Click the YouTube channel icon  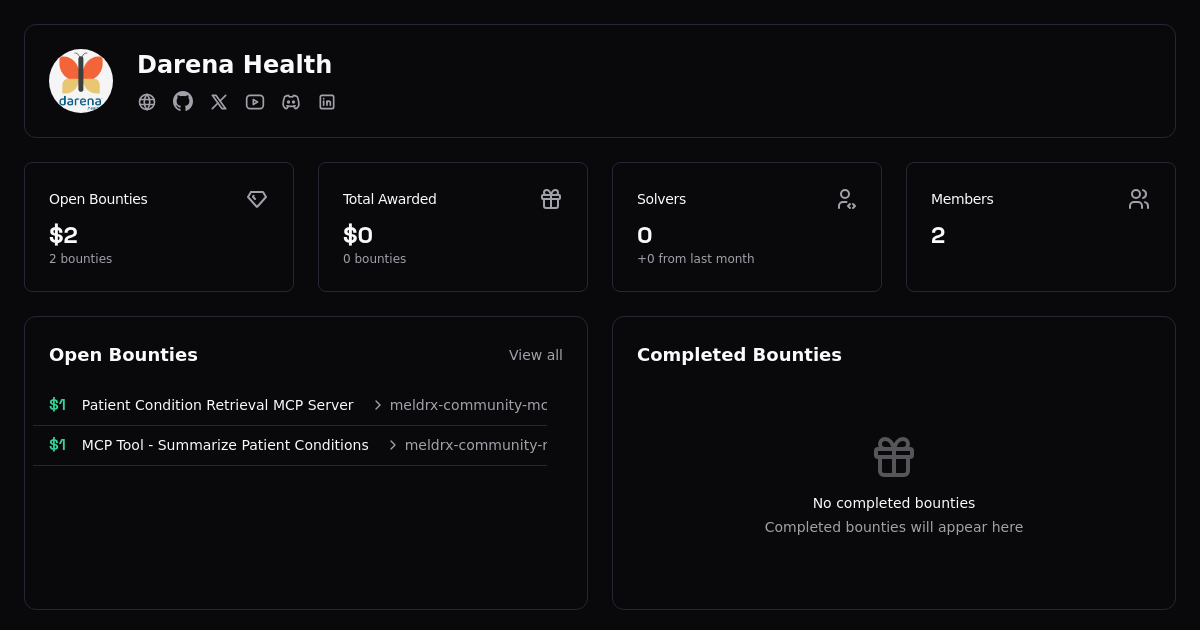click(x=255, y=102)
